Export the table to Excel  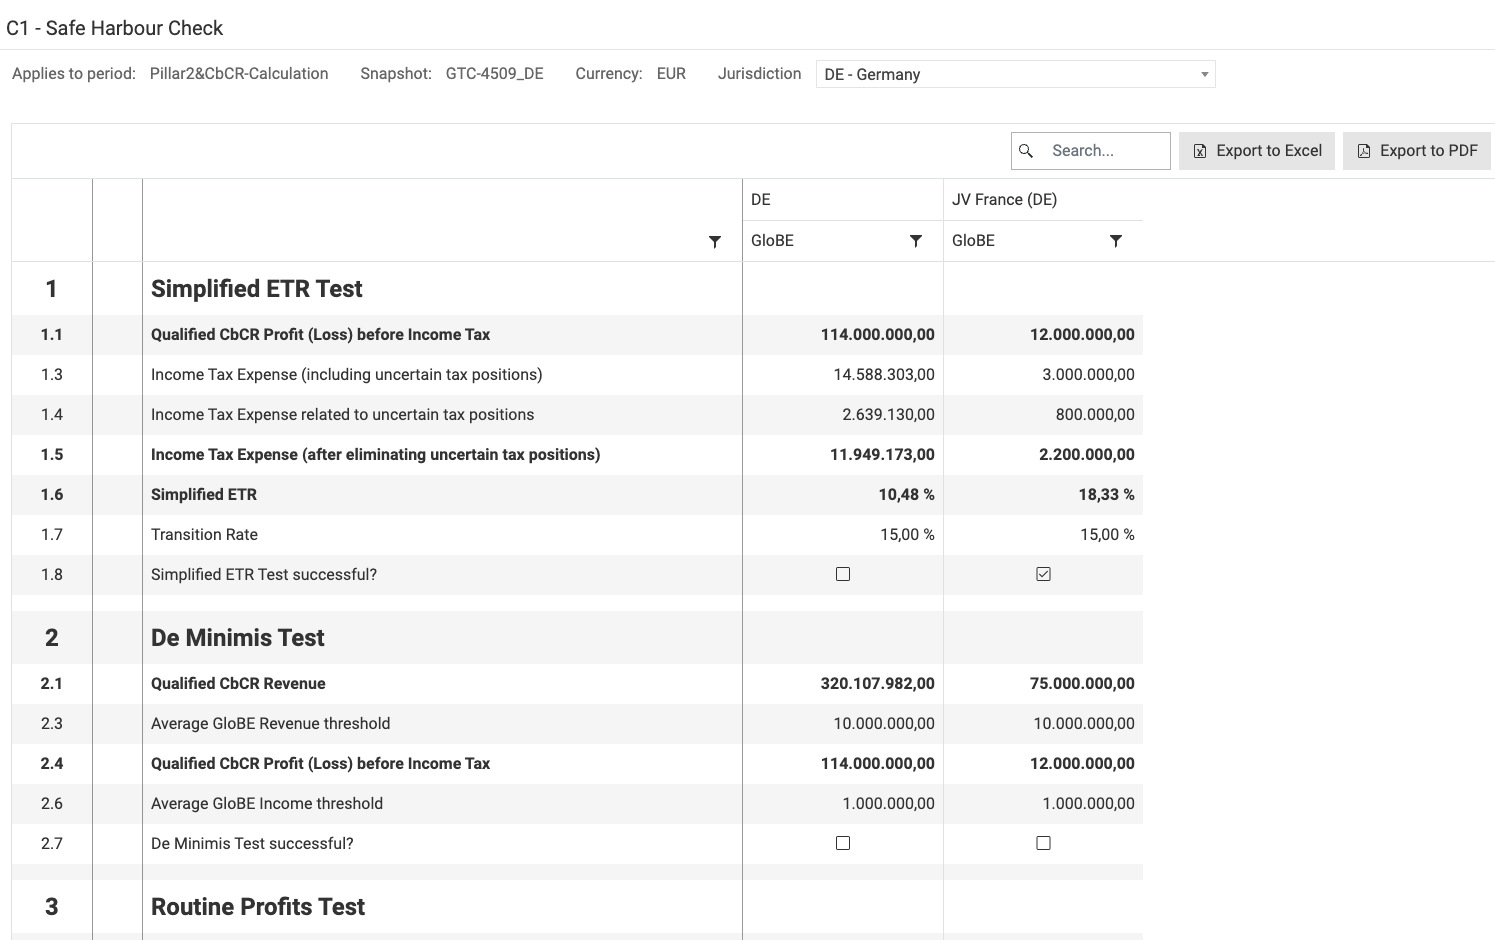[1257, 151]
